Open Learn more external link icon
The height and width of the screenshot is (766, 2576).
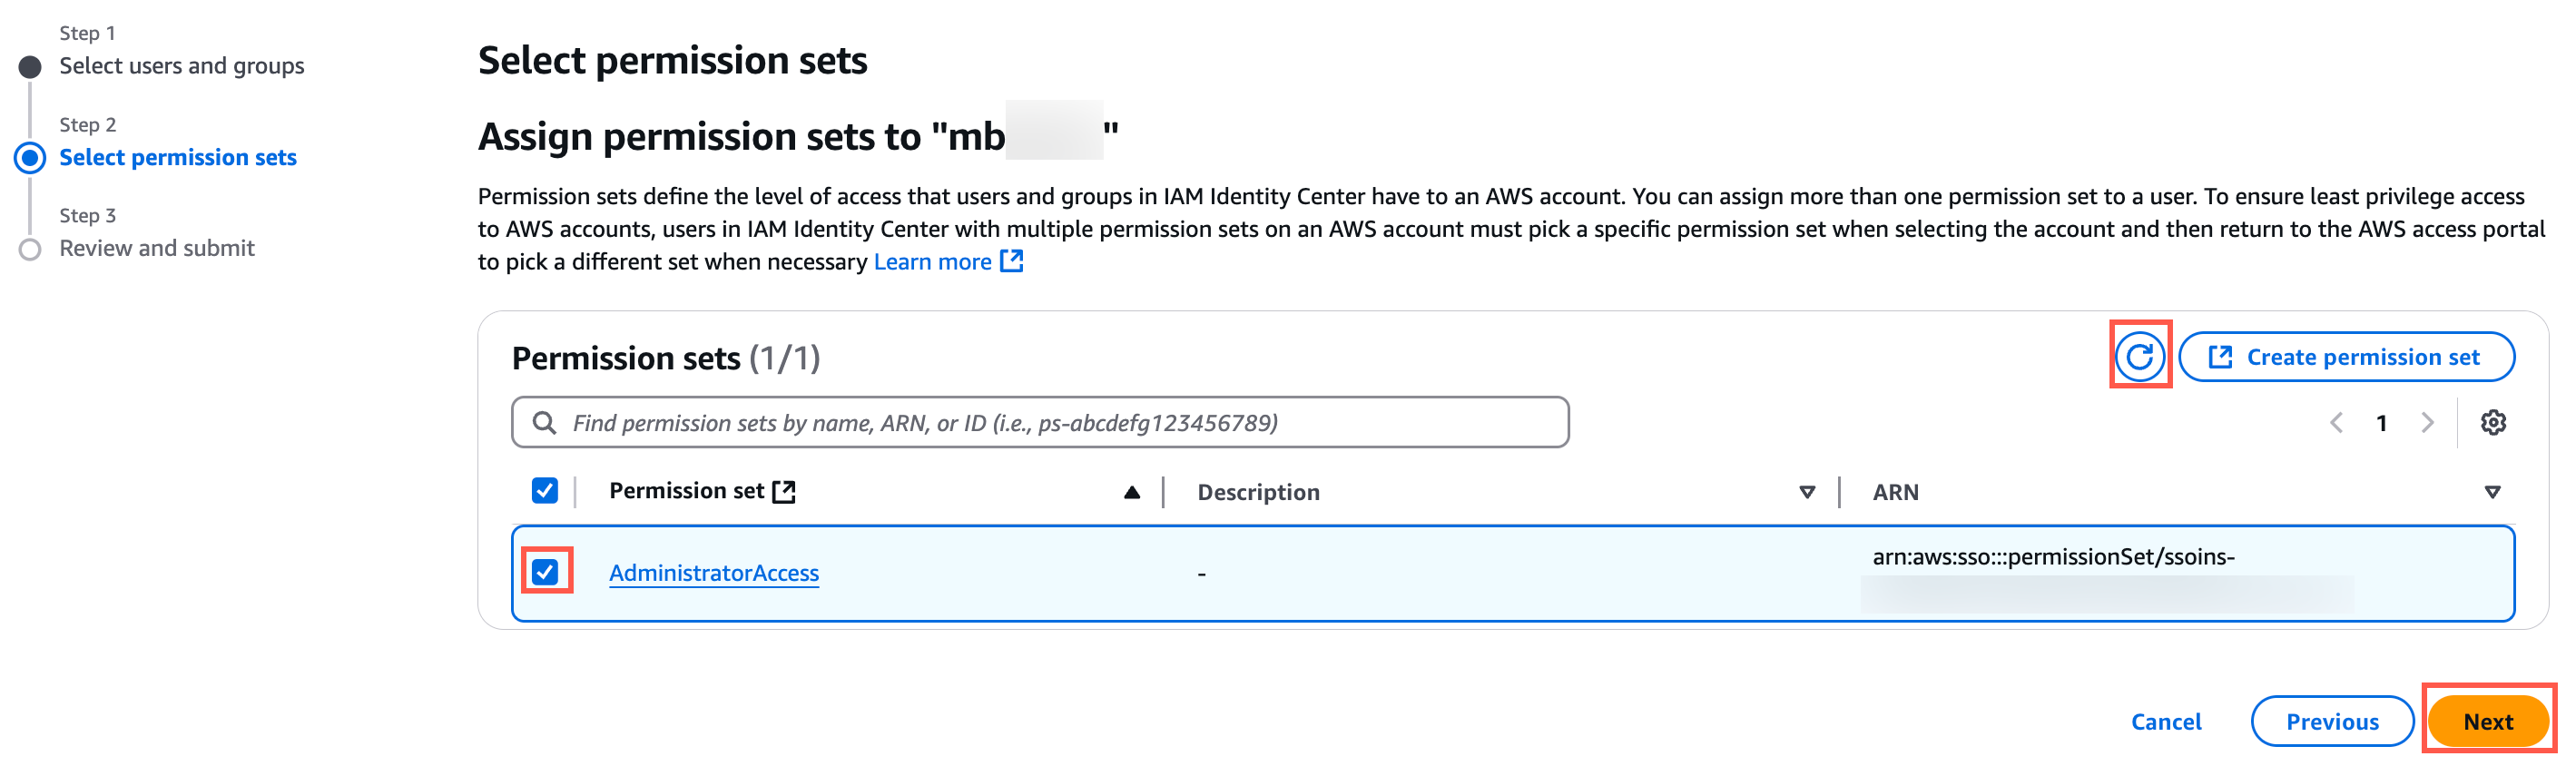[x=1012, y=261]
